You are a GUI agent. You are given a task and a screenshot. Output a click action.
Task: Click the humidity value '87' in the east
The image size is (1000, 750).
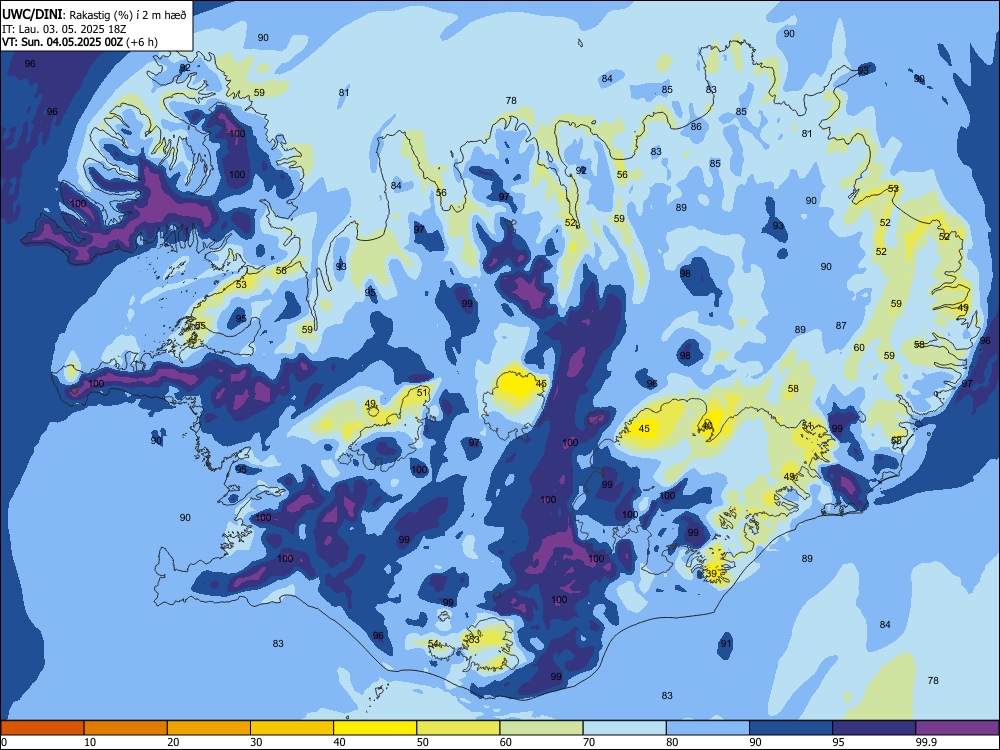point(841,326)
